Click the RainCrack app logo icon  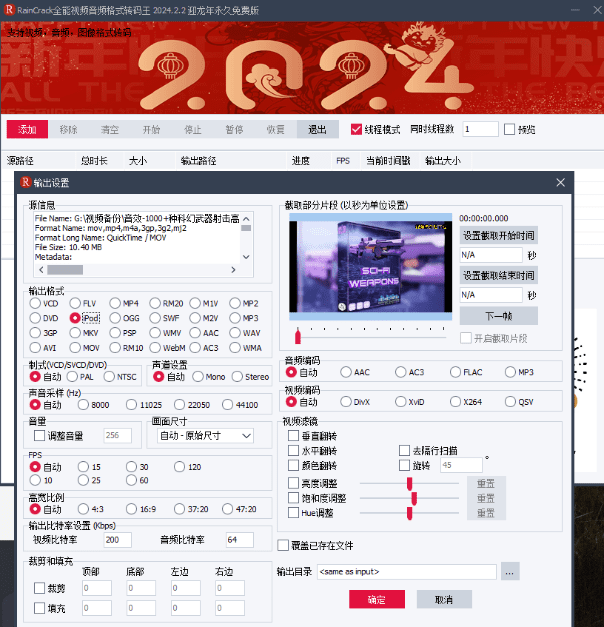[x=9, y=10]
